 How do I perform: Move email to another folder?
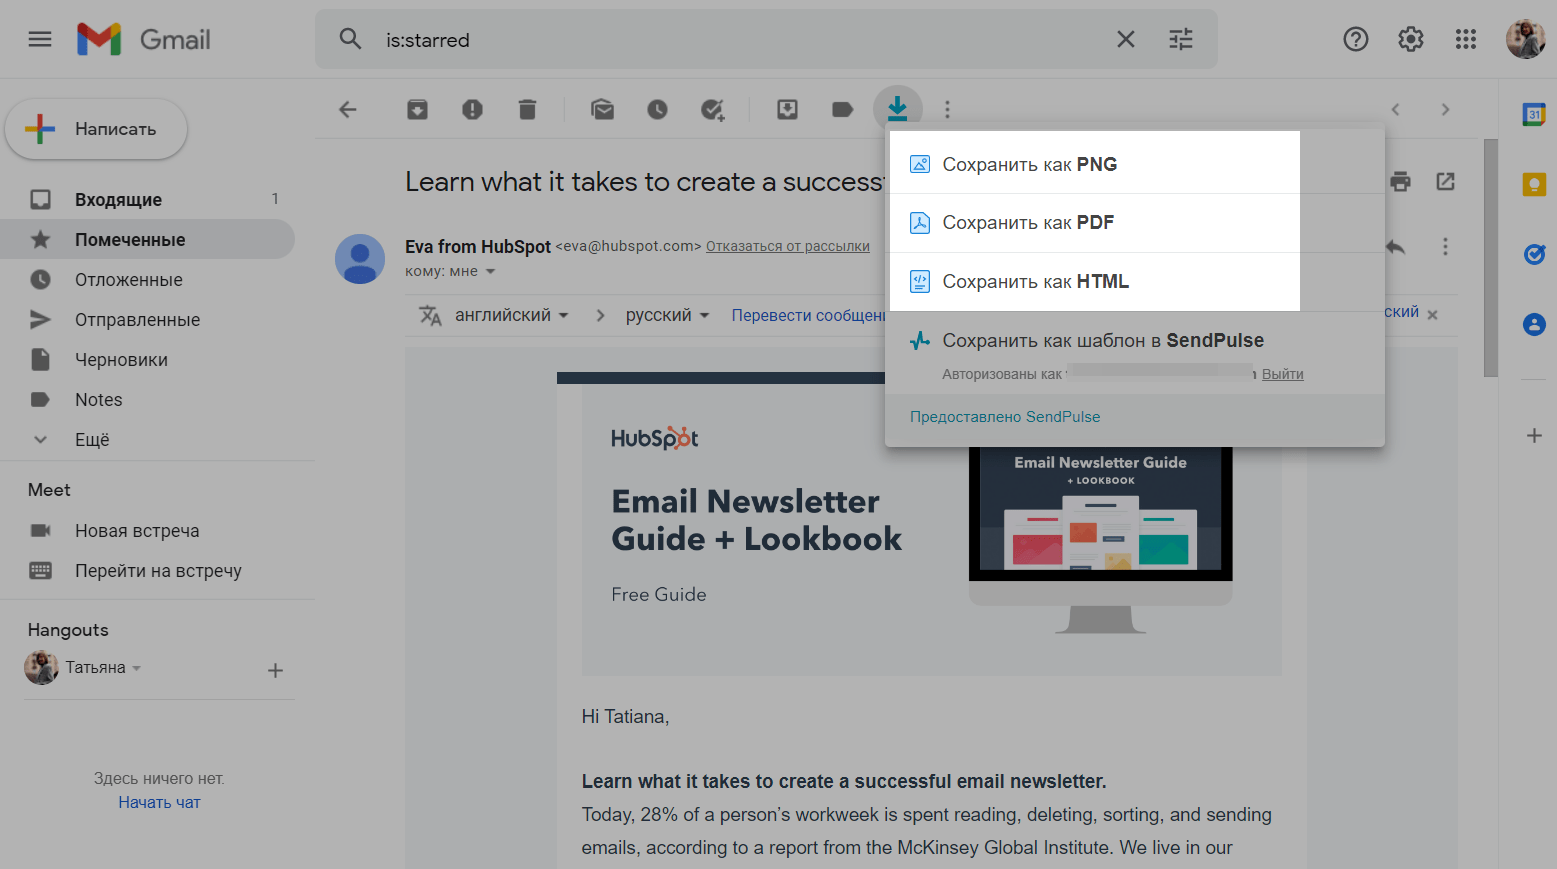pyautogui.click(x=788, y=109)
